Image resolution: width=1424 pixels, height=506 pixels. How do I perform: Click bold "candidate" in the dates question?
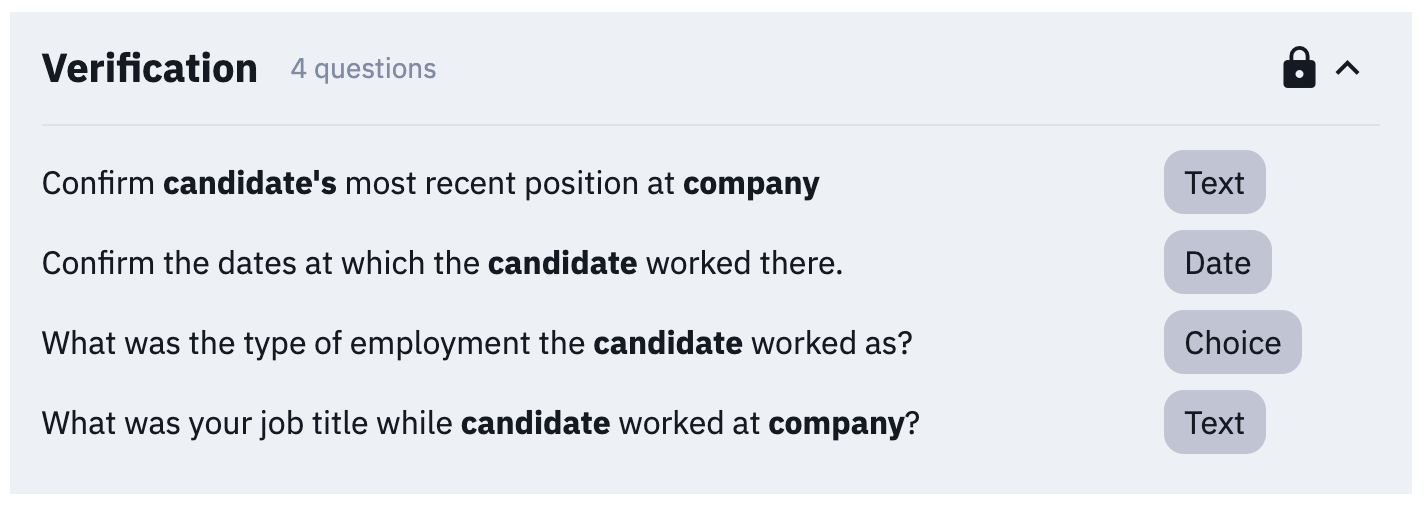[x=562, y=264]
